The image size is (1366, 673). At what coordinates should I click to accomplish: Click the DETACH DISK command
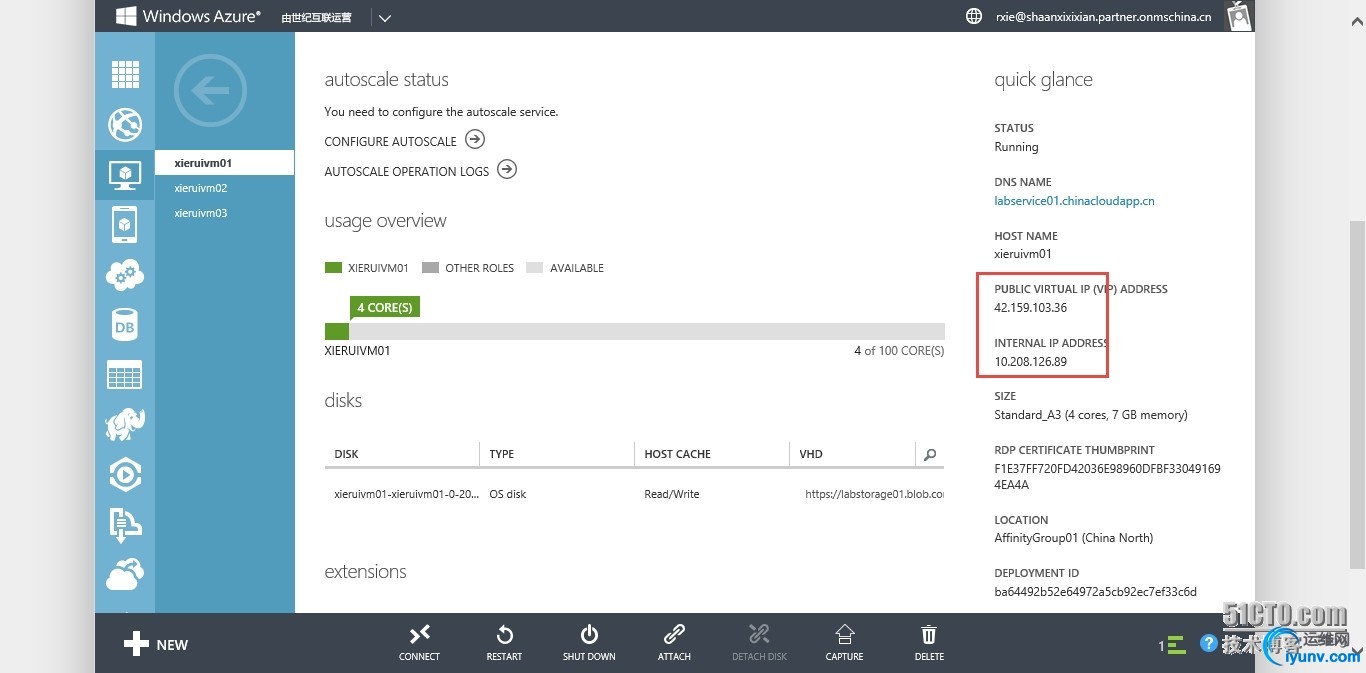pyautogui.click(x=759, y=642)
